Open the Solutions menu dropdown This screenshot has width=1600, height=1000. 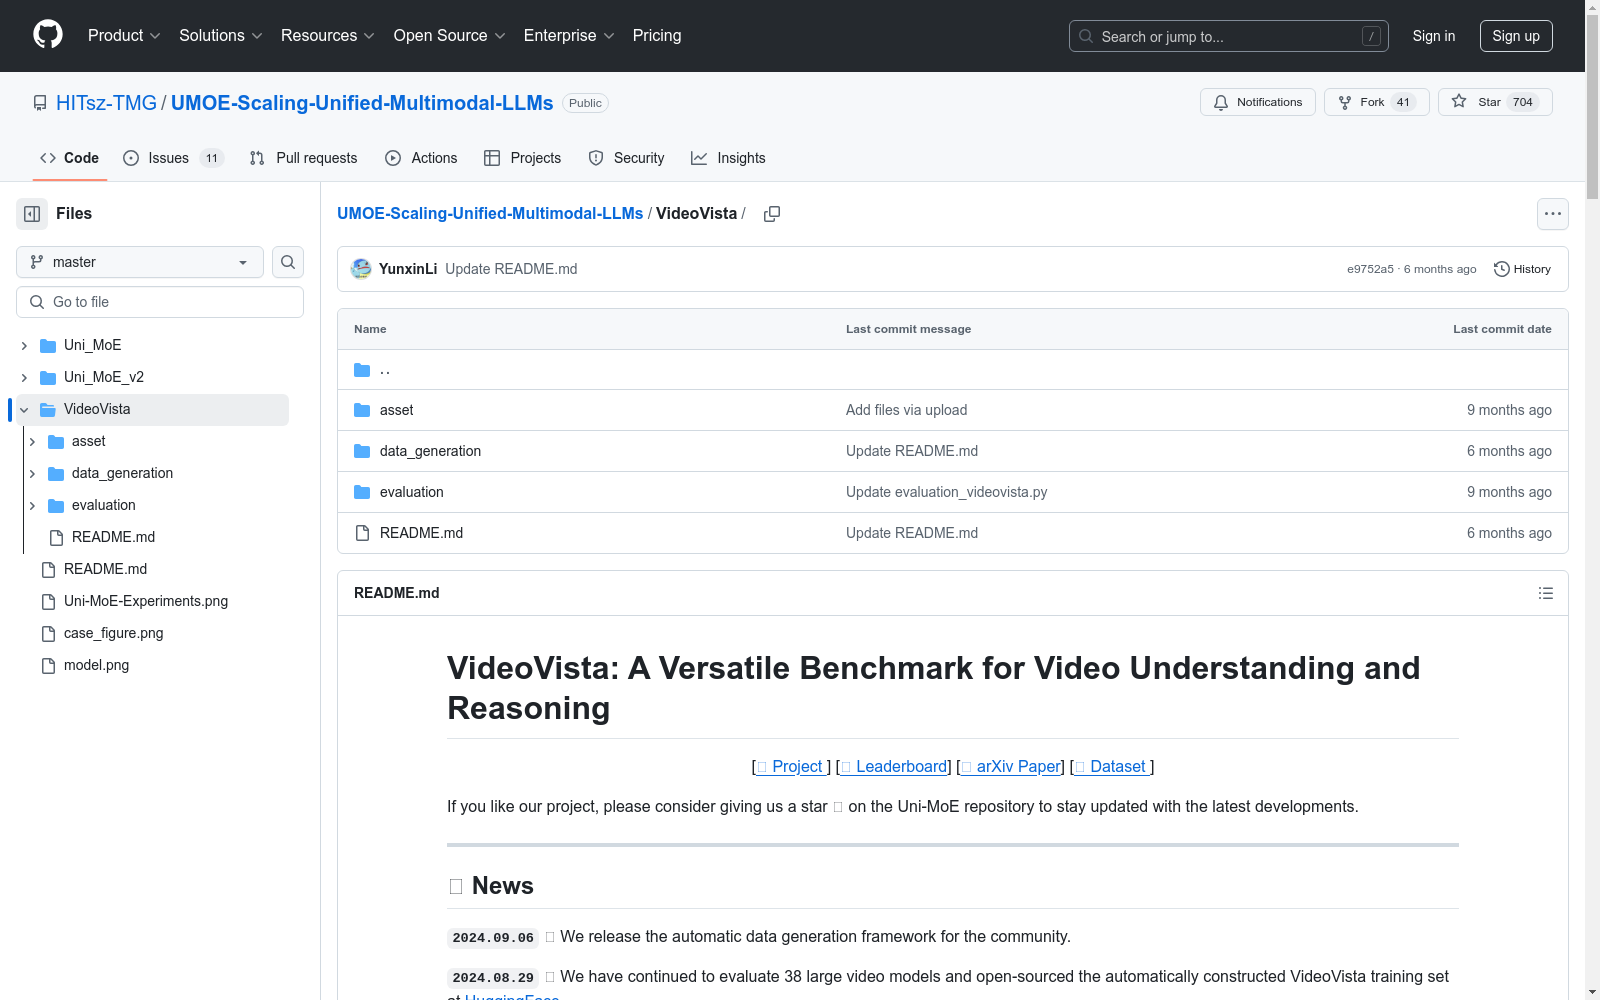pos(221,35)
